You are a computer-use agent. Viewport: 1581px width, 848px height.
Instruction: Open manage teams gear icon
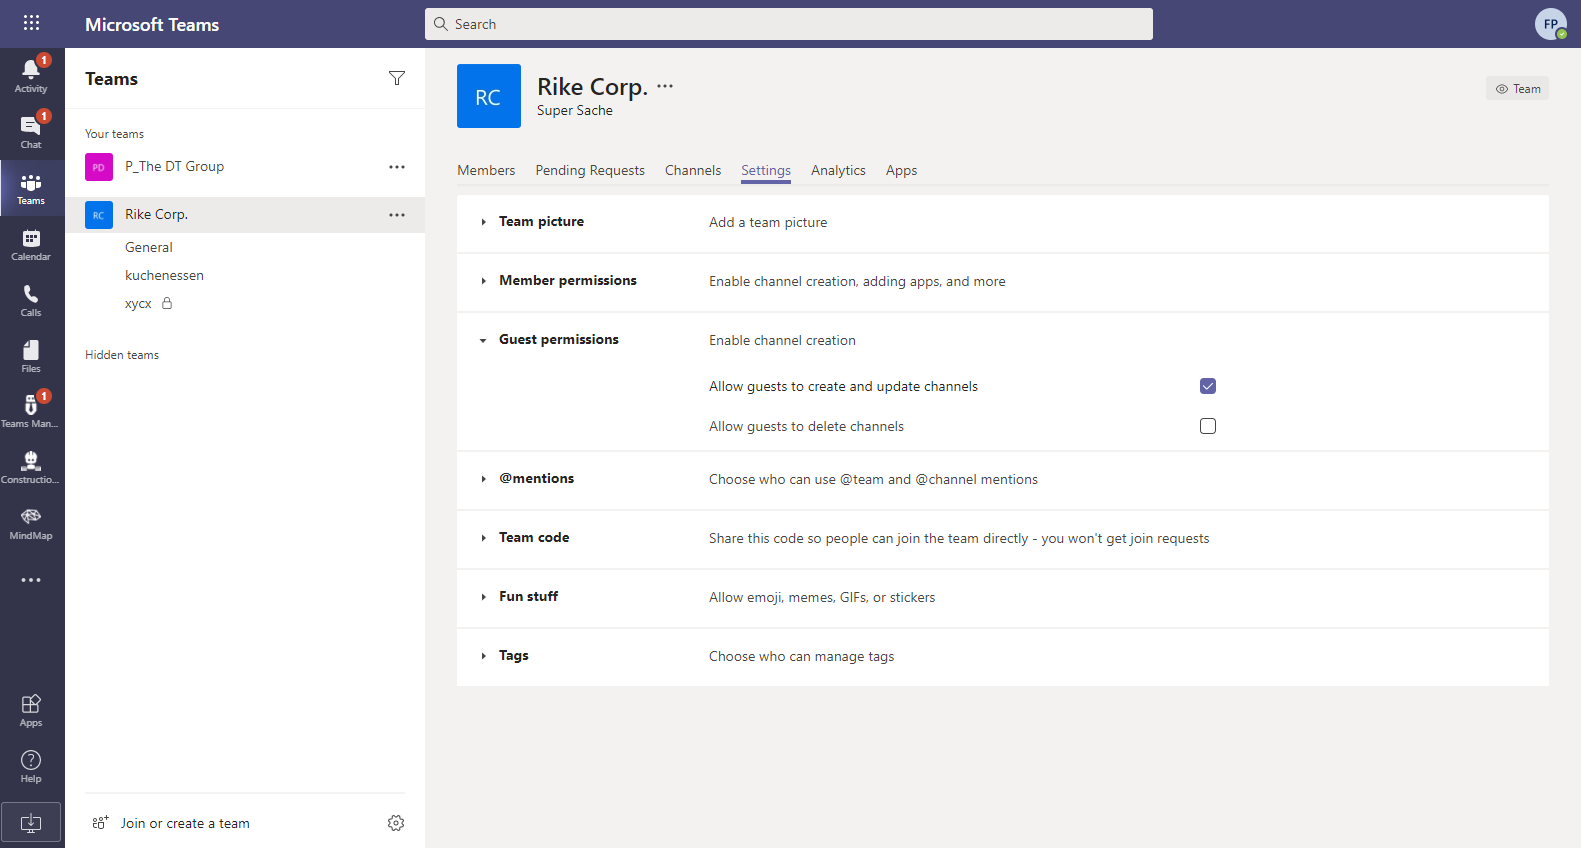tap(396, 823)
